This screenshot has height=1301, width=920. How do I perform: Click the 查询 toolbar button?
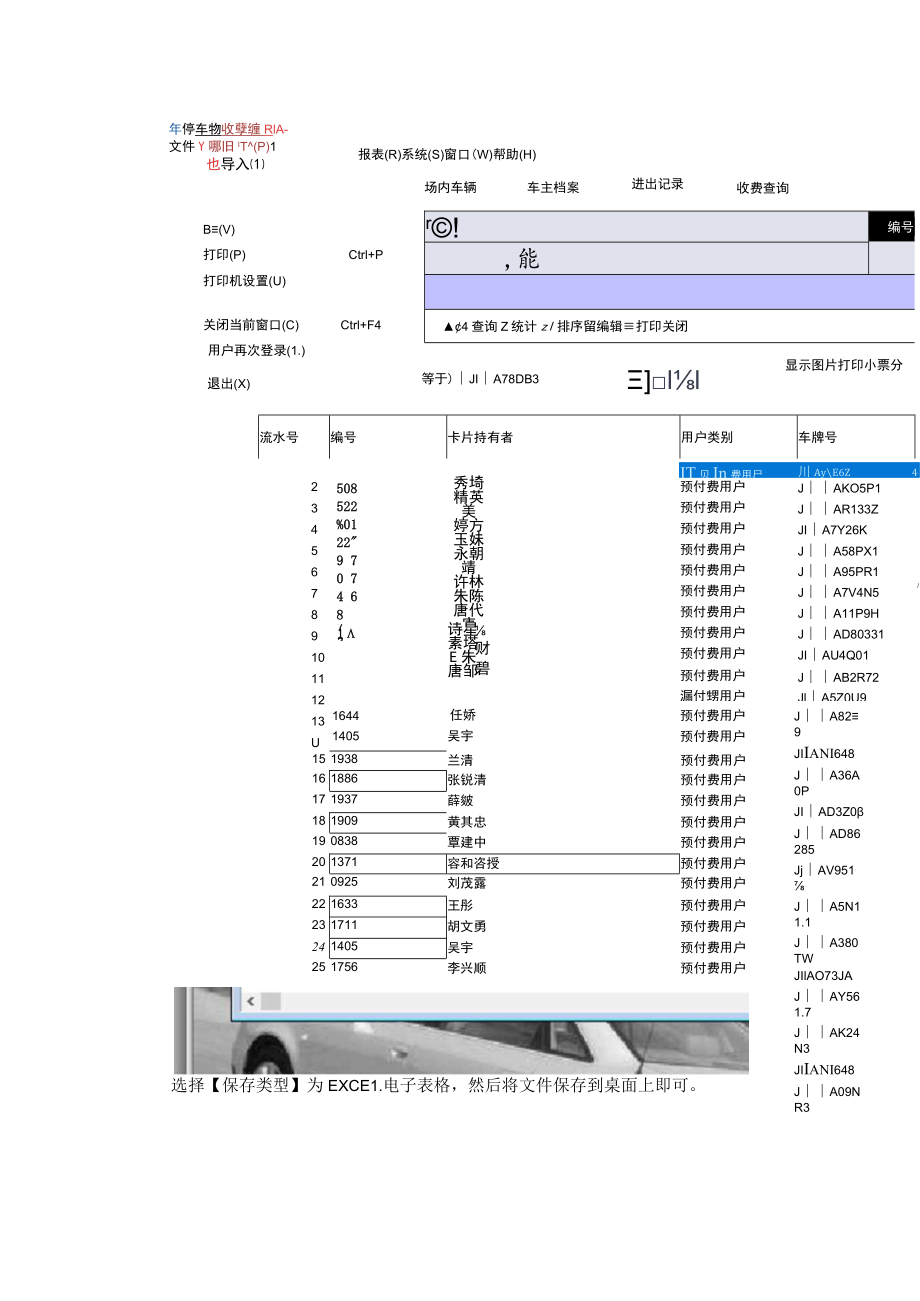[x=483, y=326]
